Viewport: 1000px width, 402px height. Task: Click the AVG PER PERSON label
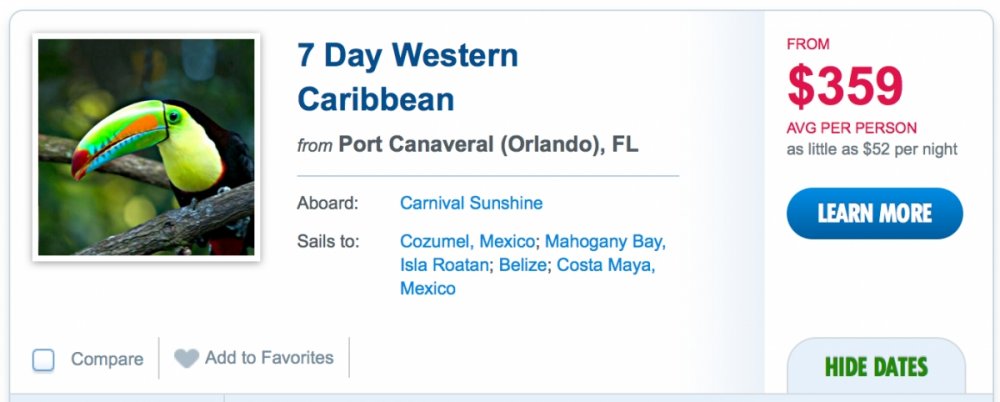pos(852,128)
